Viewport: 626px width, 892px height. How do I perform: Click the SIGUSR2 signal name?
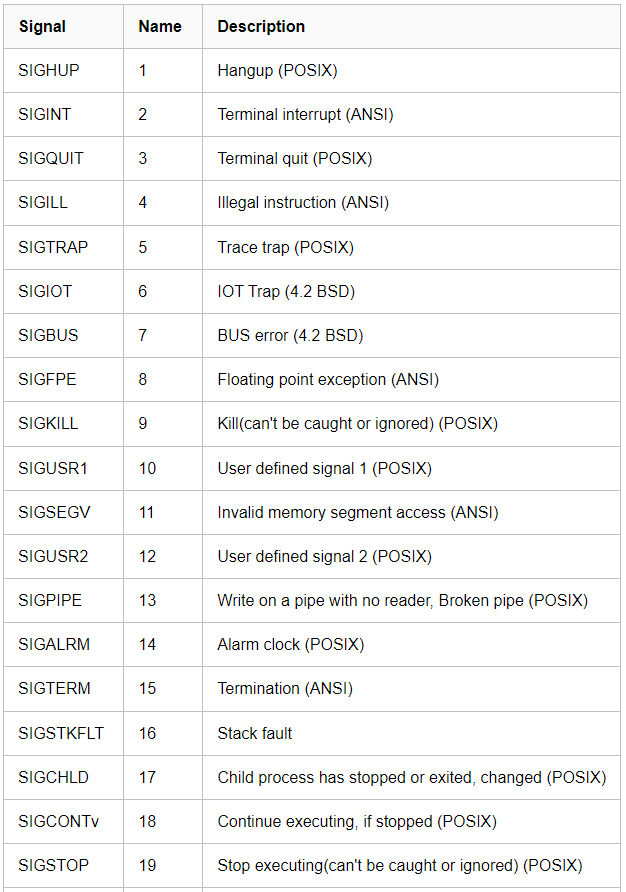tap(54, 556)
